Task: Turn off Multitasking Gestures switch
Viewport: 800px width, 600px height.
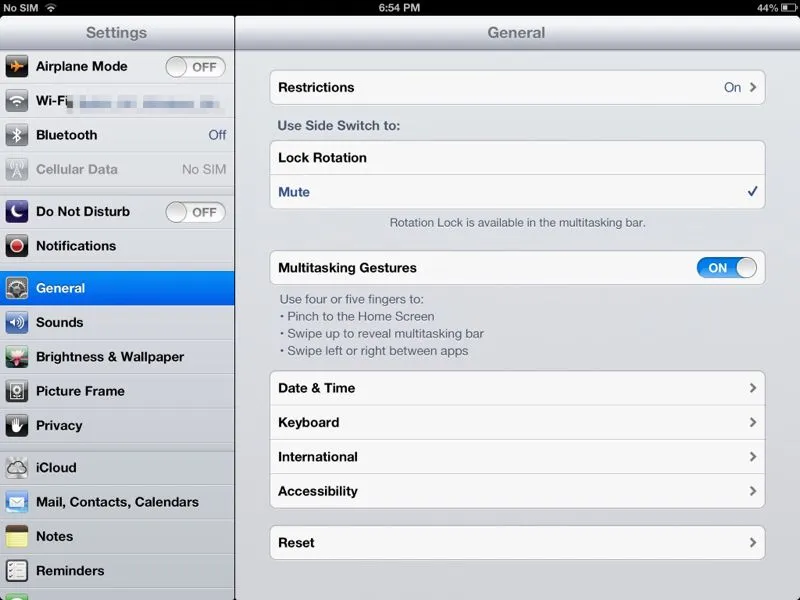Action: 726,268
